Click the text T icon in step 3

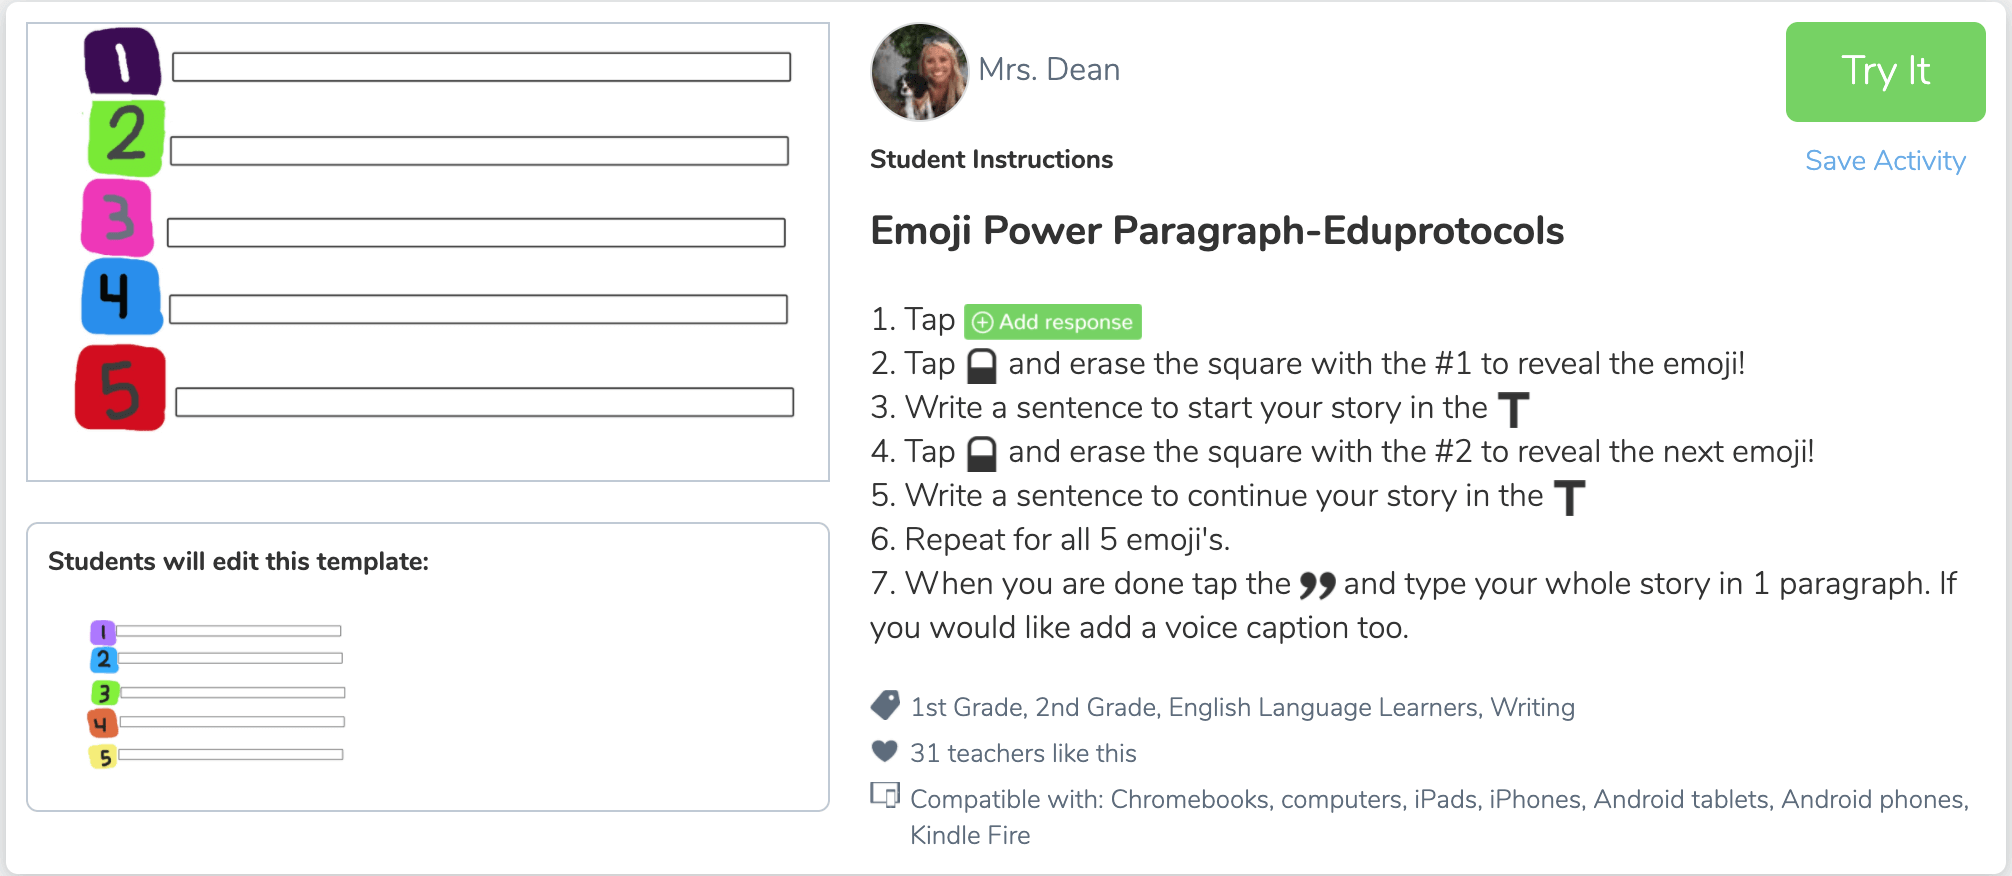pyautogui.click(x=1514, y=410)
